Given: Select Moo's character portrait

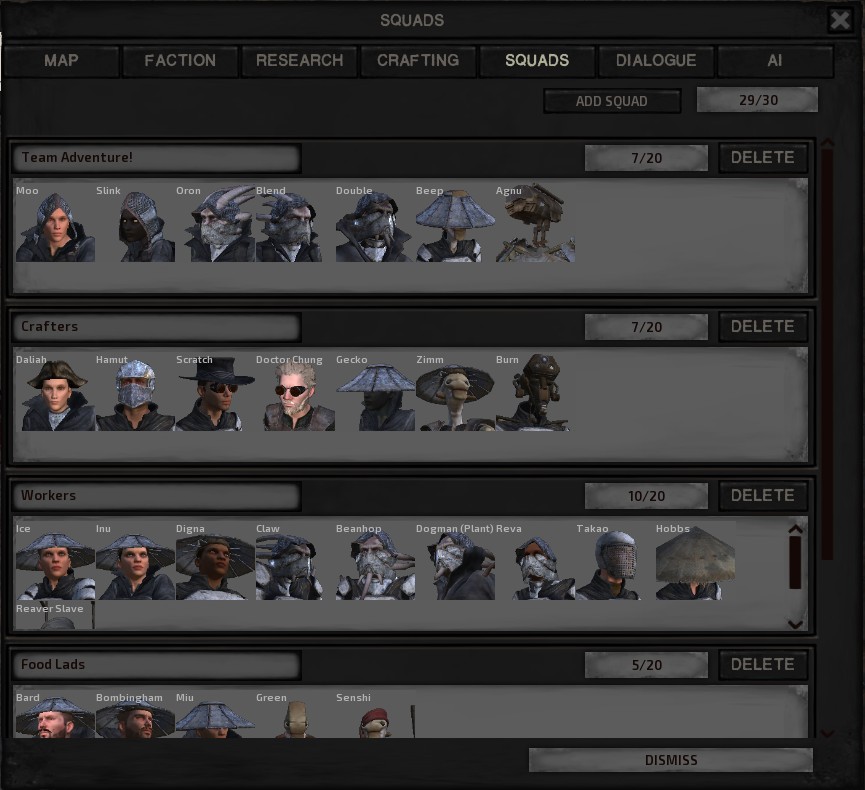Looking at the screenshot, I should [55, 223].
